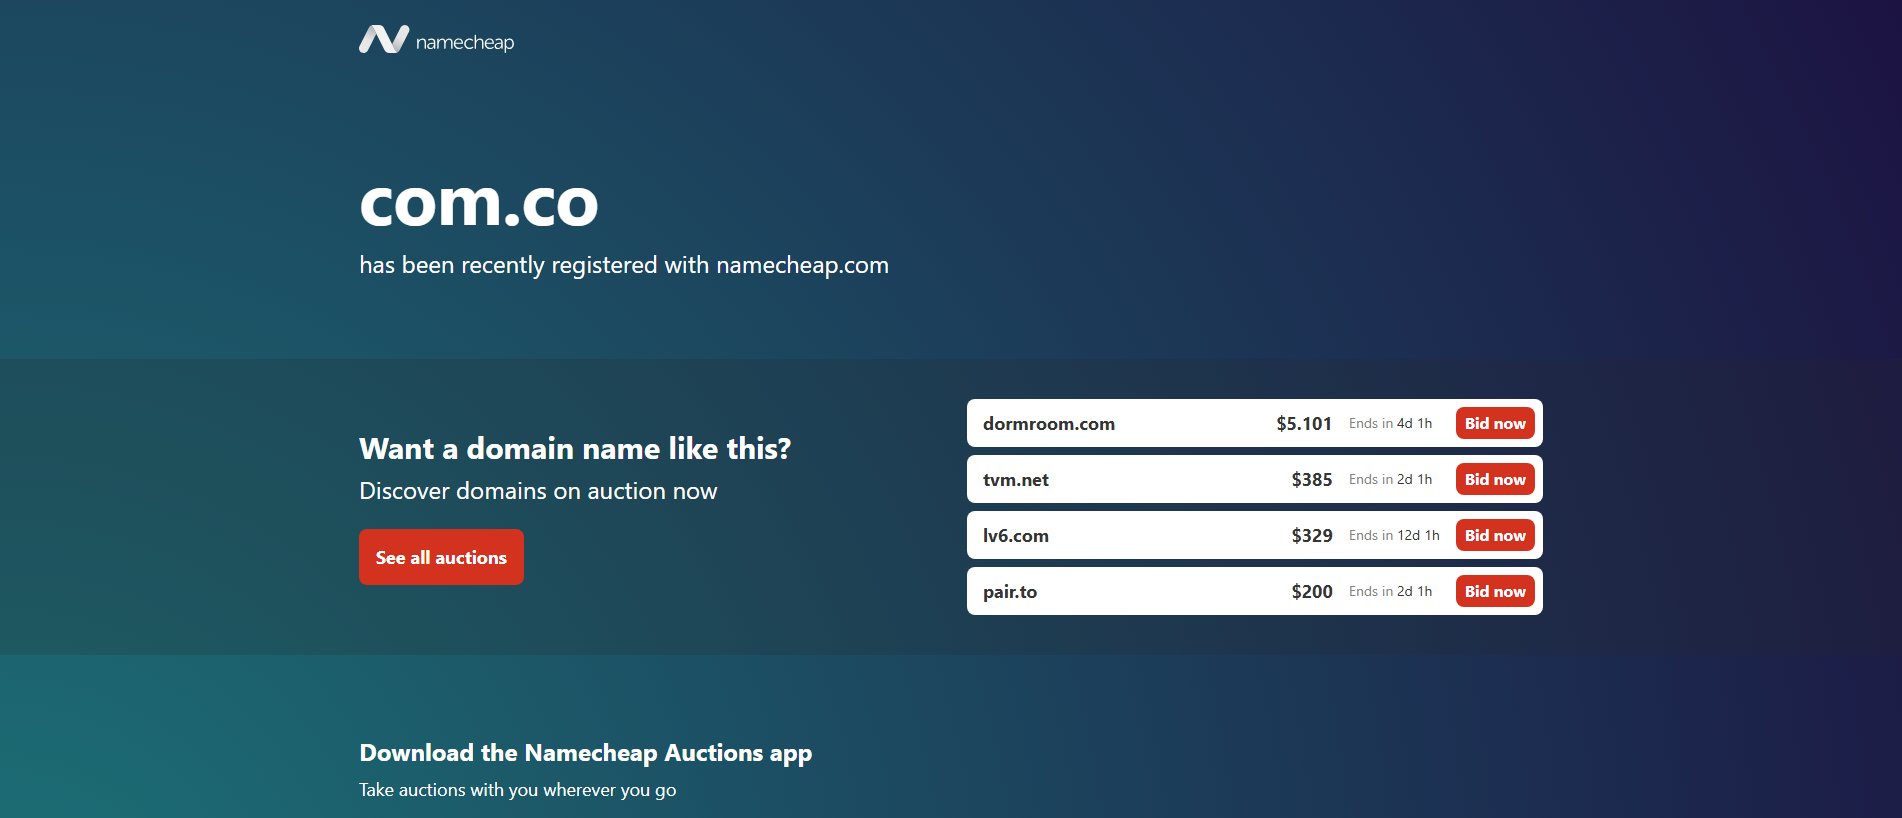
Task: Click Want a domain name like this heading
Action: click(x=575, y=448)
